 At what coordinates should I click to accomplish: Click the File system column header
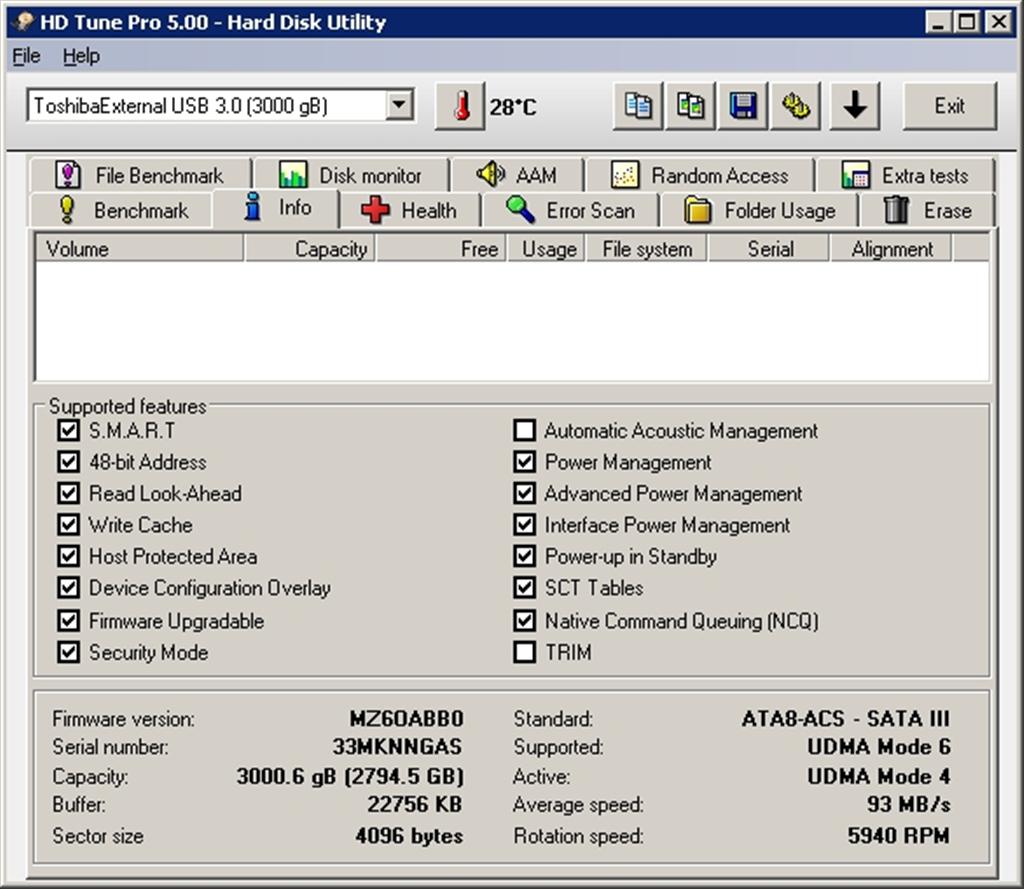(647, 249)
